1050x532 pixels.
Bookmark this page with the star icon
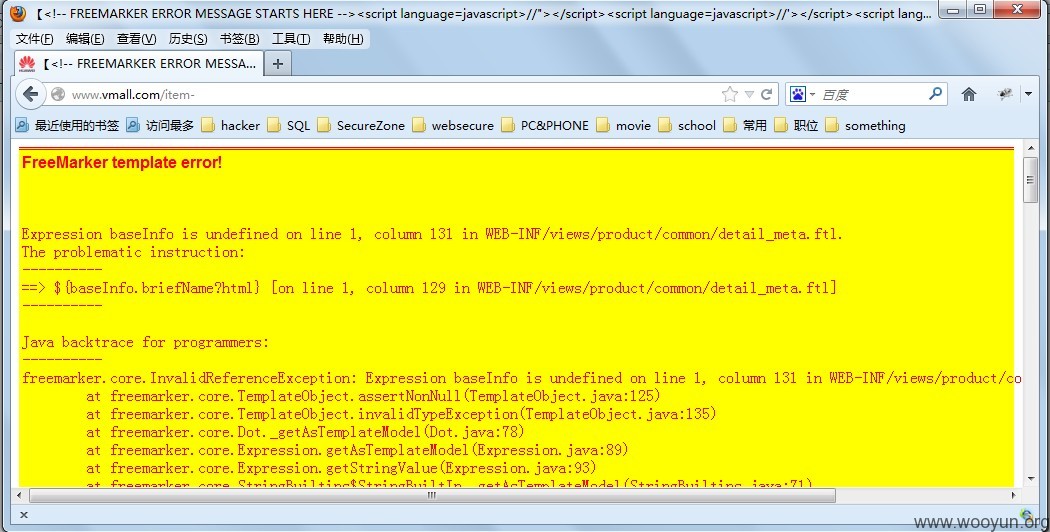pyautogui.click(x=730, y=94)
